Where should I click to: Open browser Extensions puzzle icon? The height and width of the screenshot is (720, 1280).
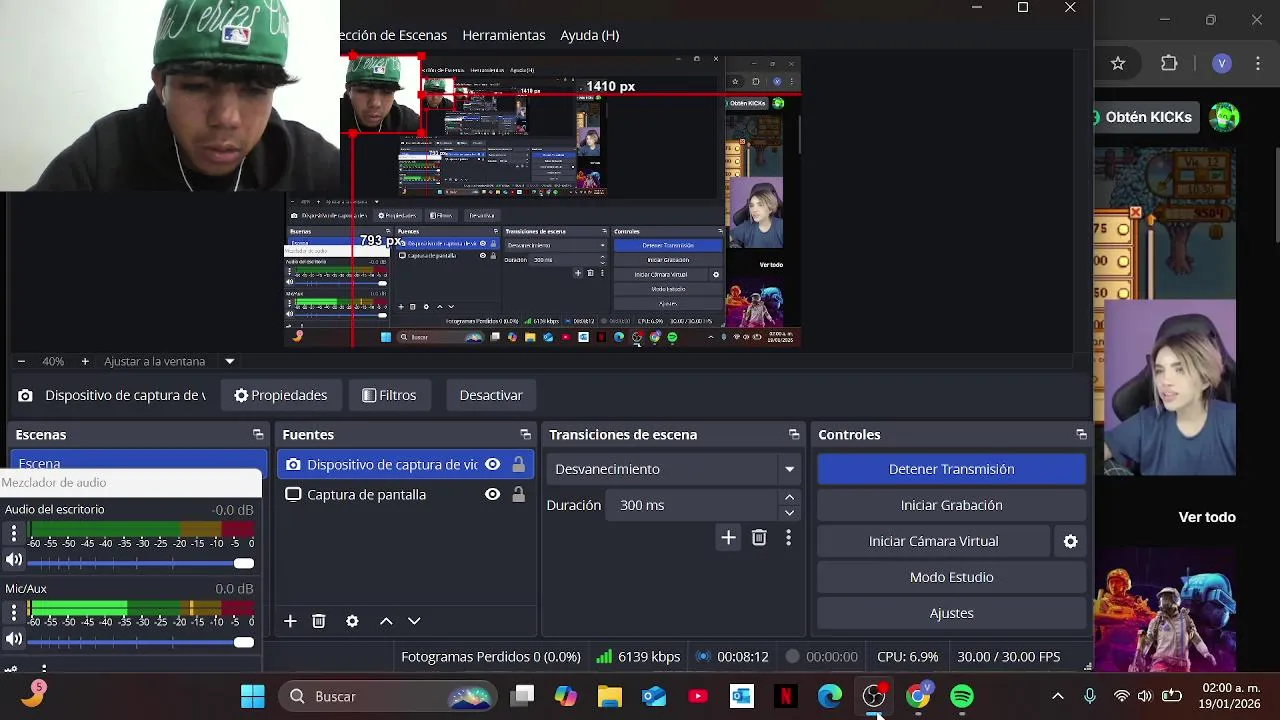point(1169,63)
